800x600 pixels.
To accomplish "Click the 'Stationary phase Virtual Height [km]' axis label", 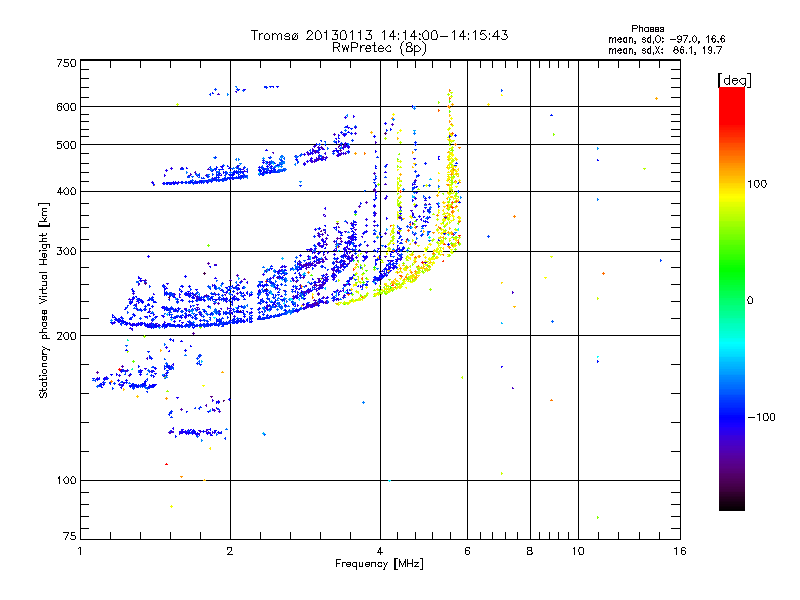I will click(x=43, y=300).
